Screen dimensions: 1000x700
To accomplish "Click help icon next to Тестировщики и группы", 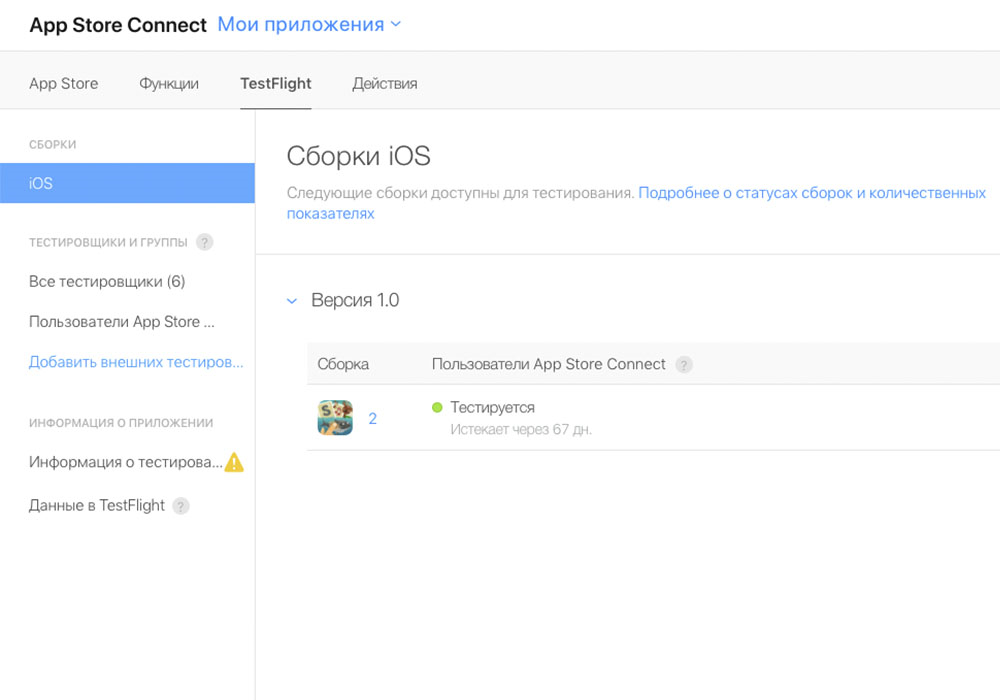I will tap(204, 242).
